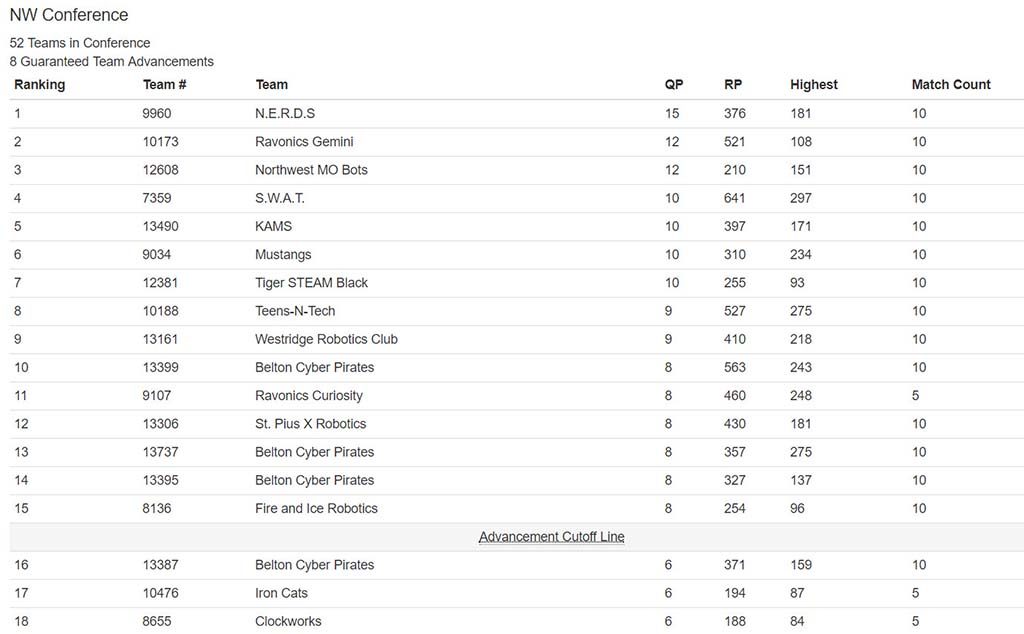Image resolution: width=1024 pixels, height=634 pixels.
Task: Click the QP column header
Action: 674,85
